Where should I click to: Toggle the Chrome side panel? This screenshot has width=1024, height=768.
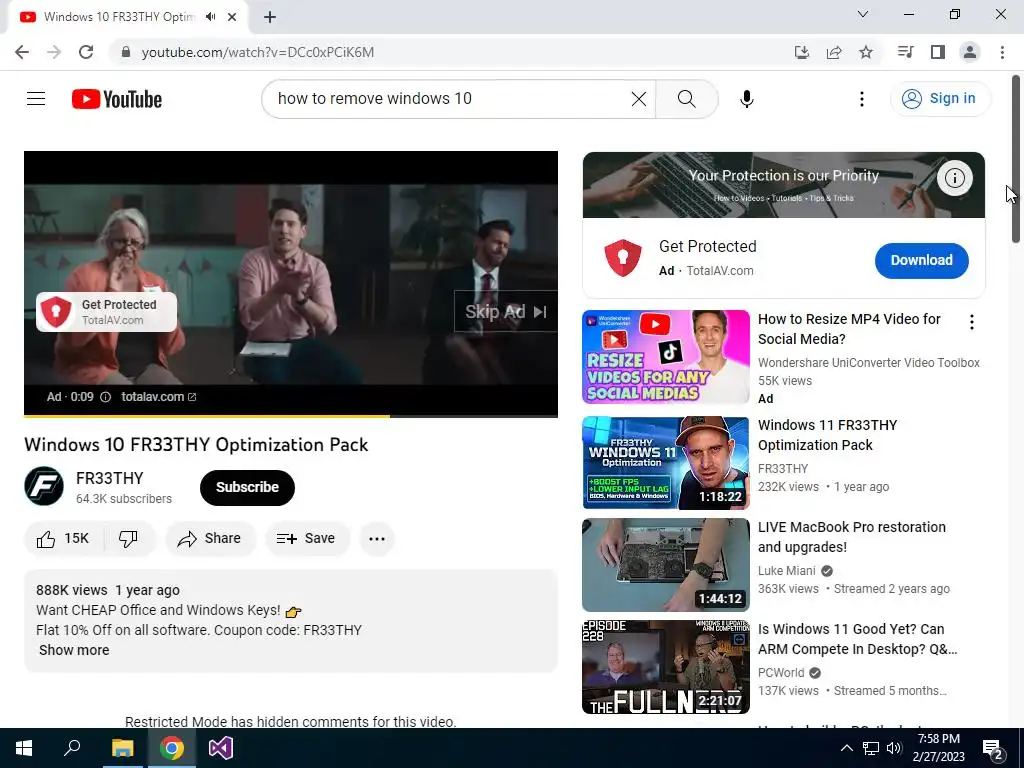938,52
